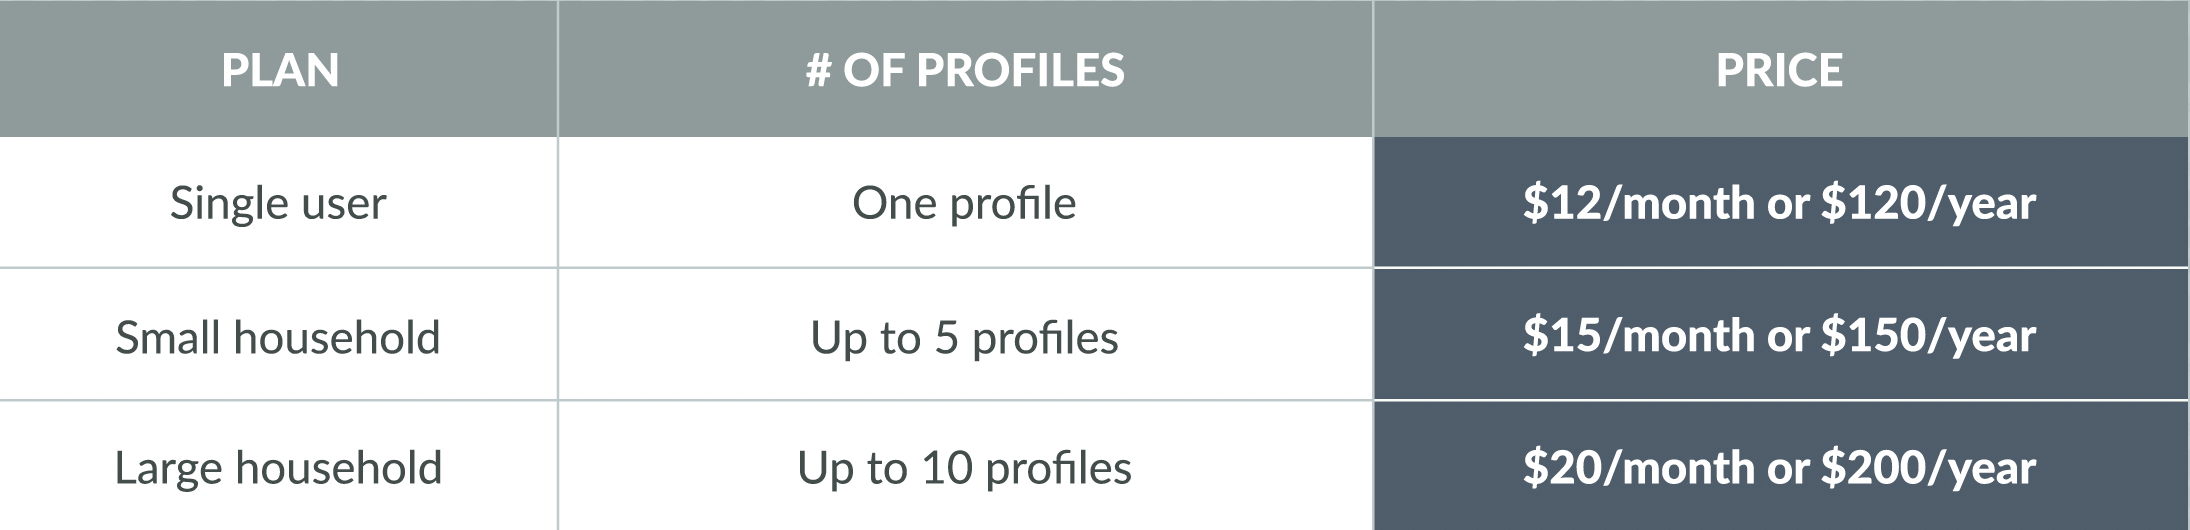Click the word PLAN in header
The height and width of the screenshot is (530, 2190).
tap(280, 70)
